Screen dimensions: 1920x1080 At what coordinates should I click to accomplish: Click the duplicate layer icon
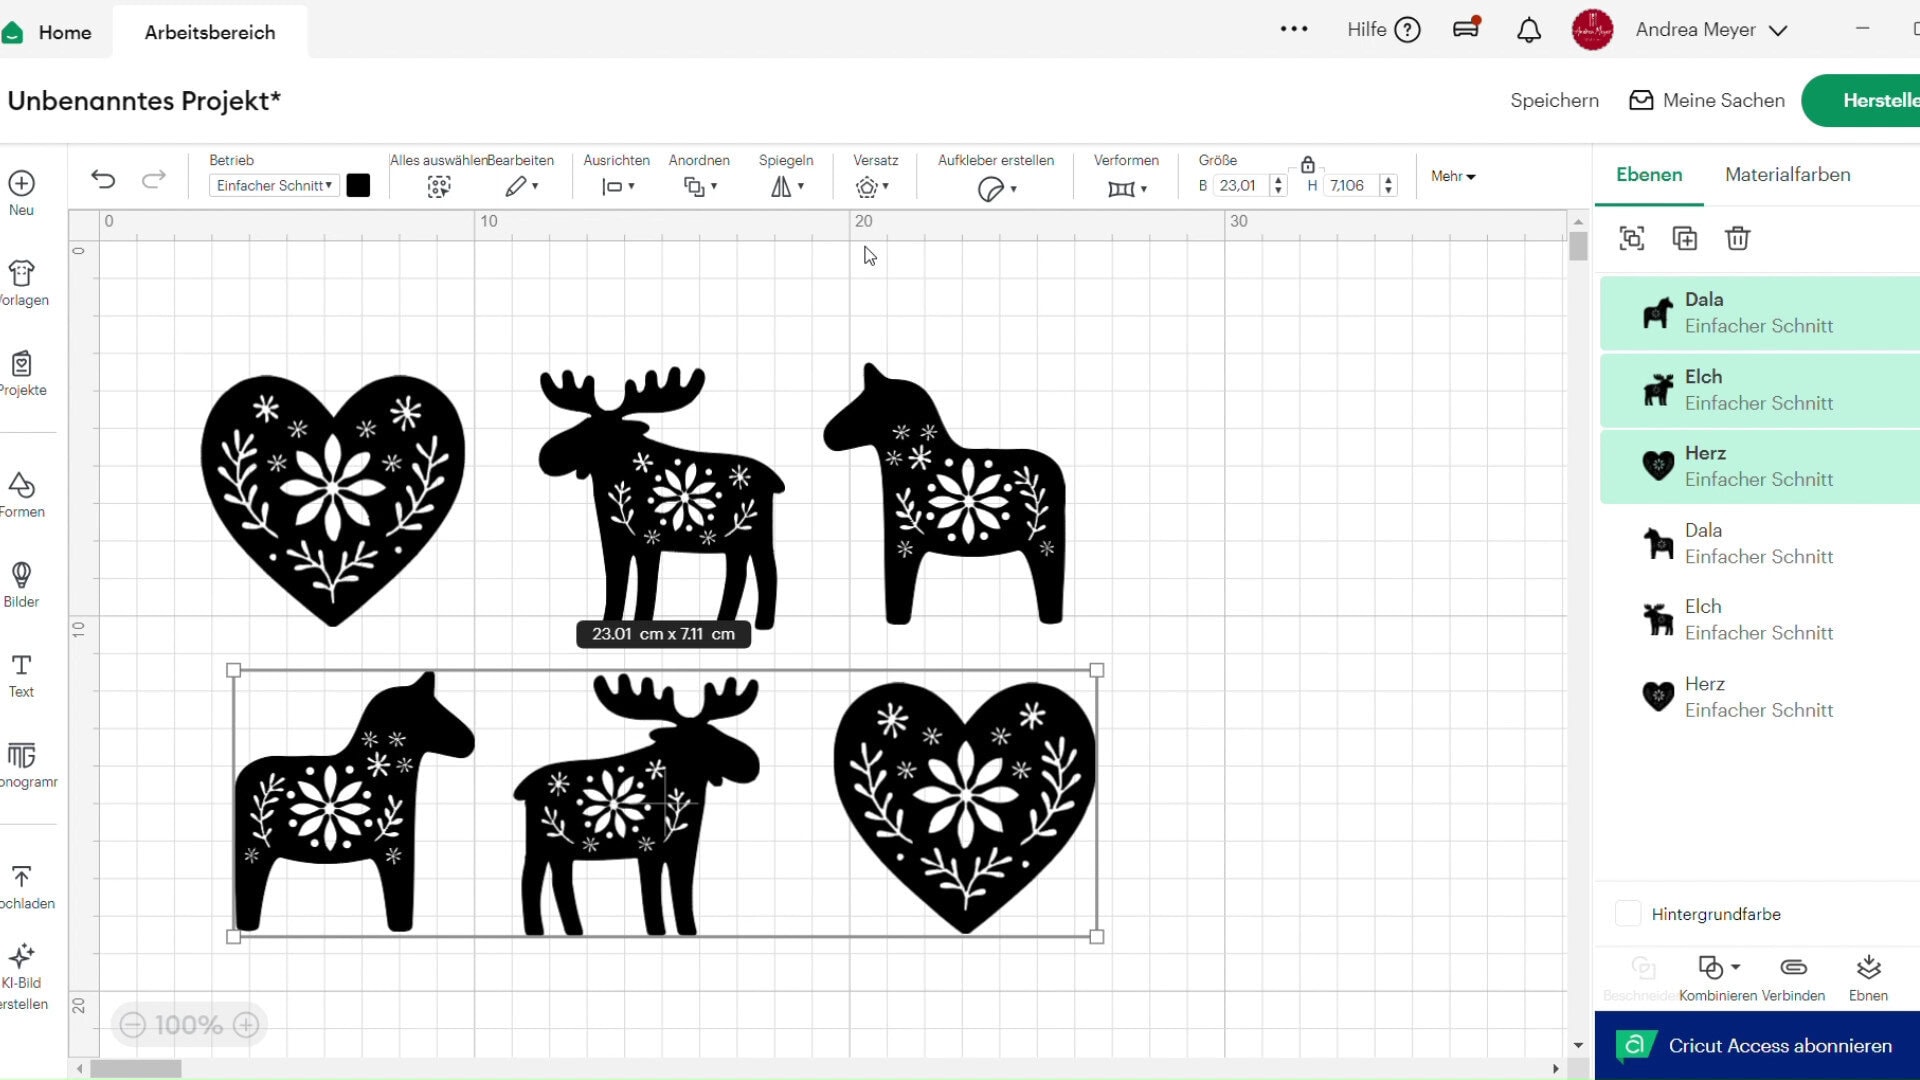(x=1685, y=238)
